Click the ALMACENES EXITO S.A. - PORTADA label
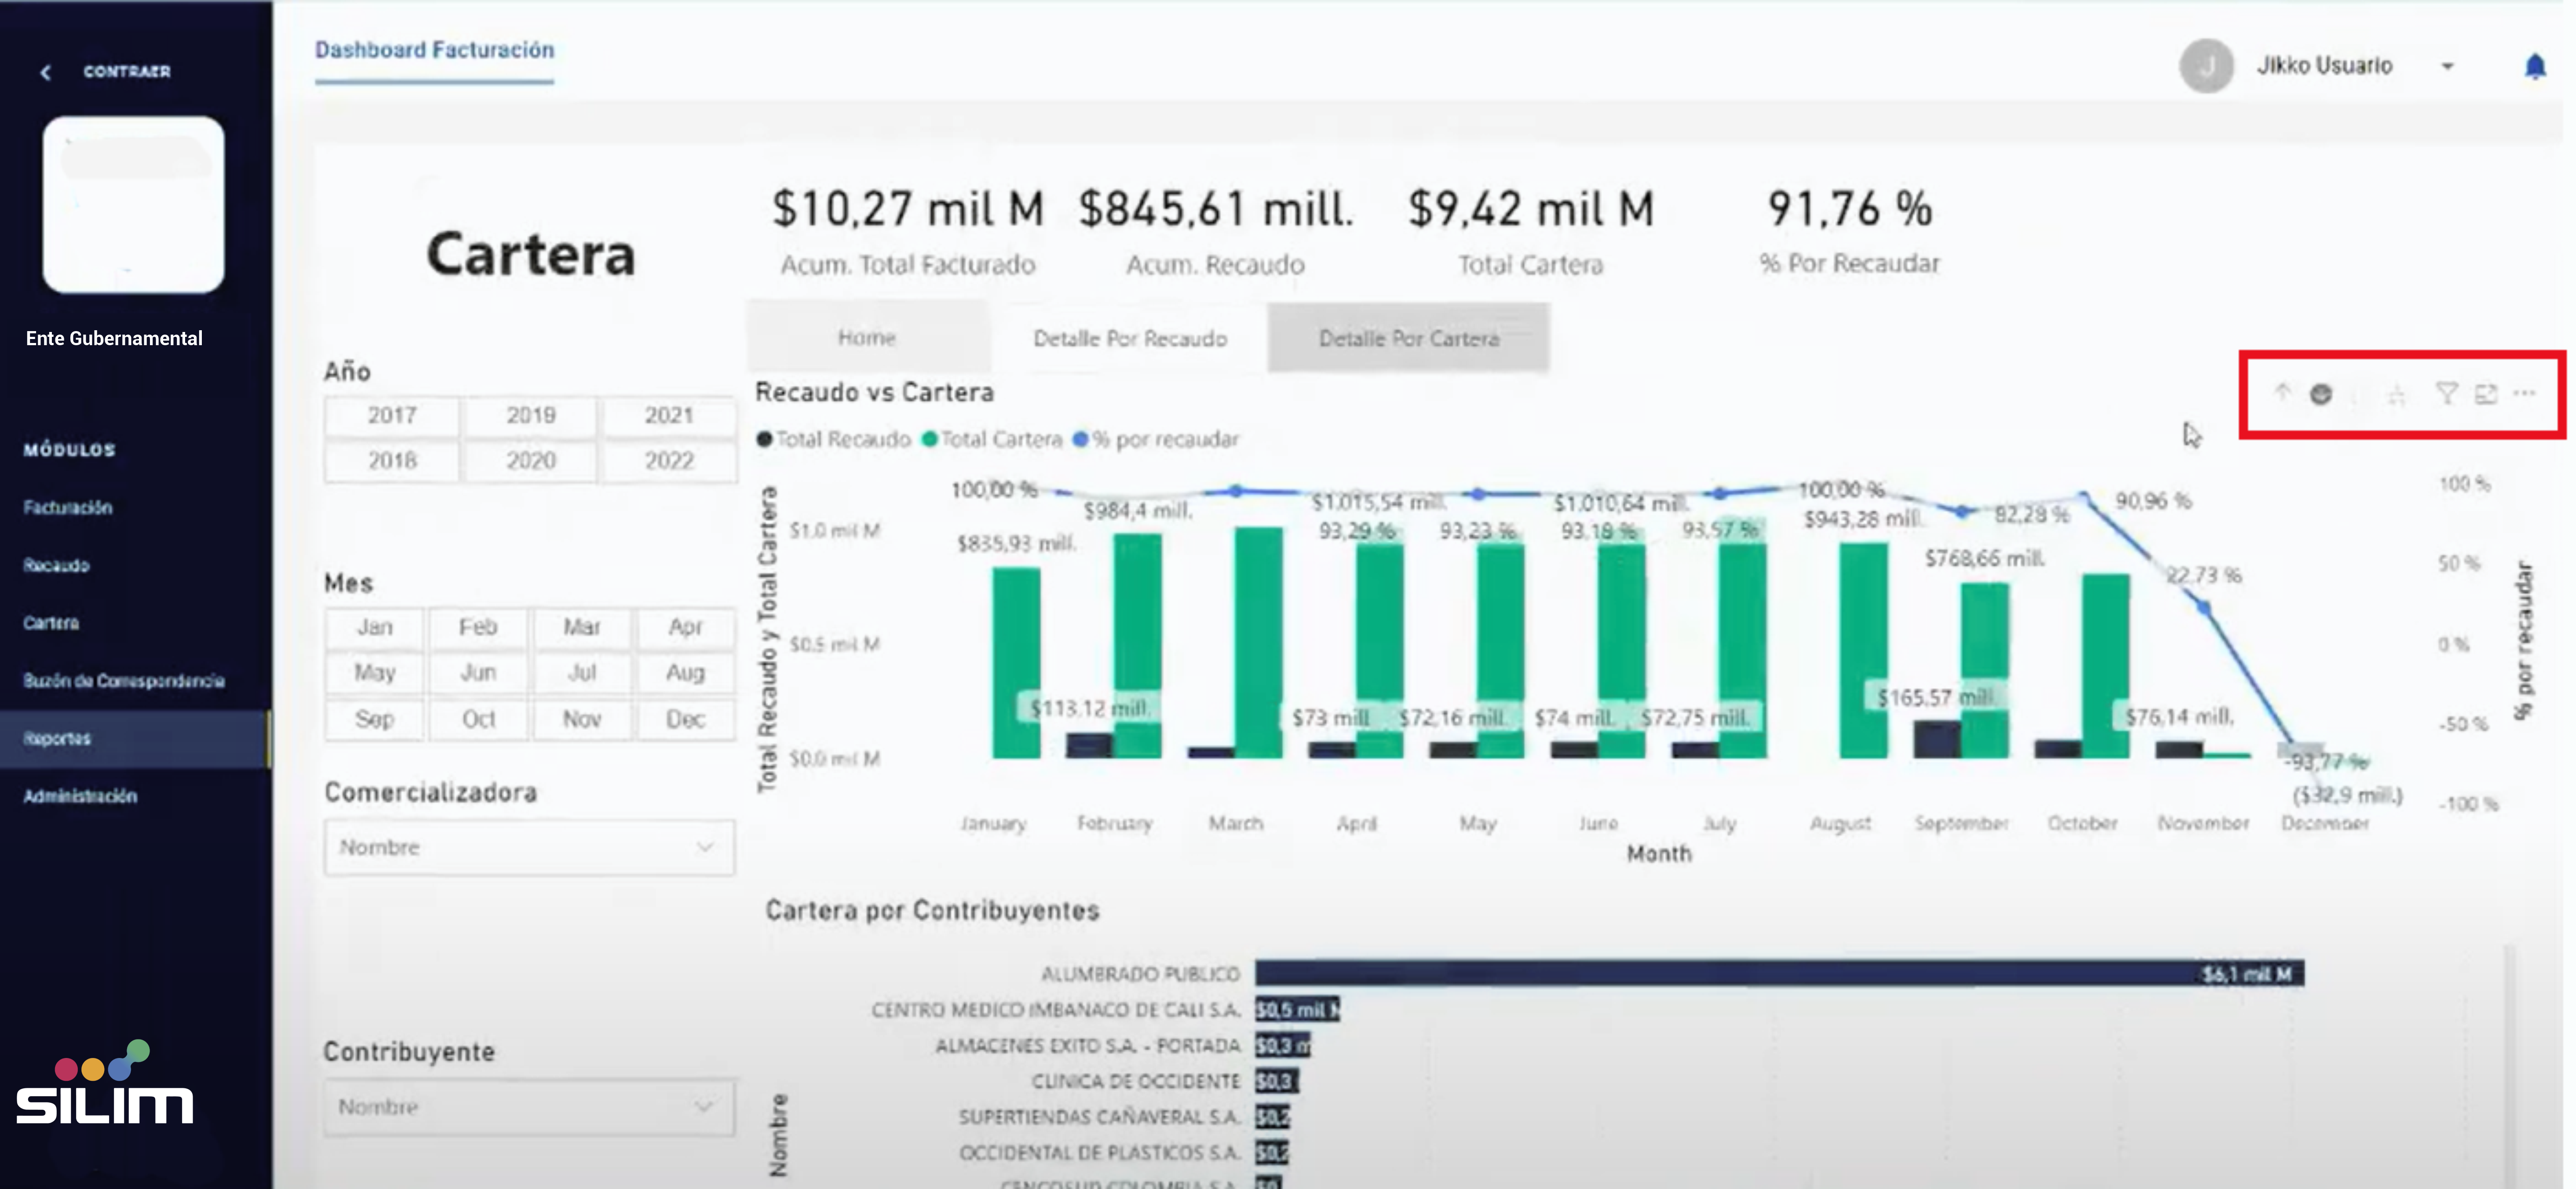 1087,1046
